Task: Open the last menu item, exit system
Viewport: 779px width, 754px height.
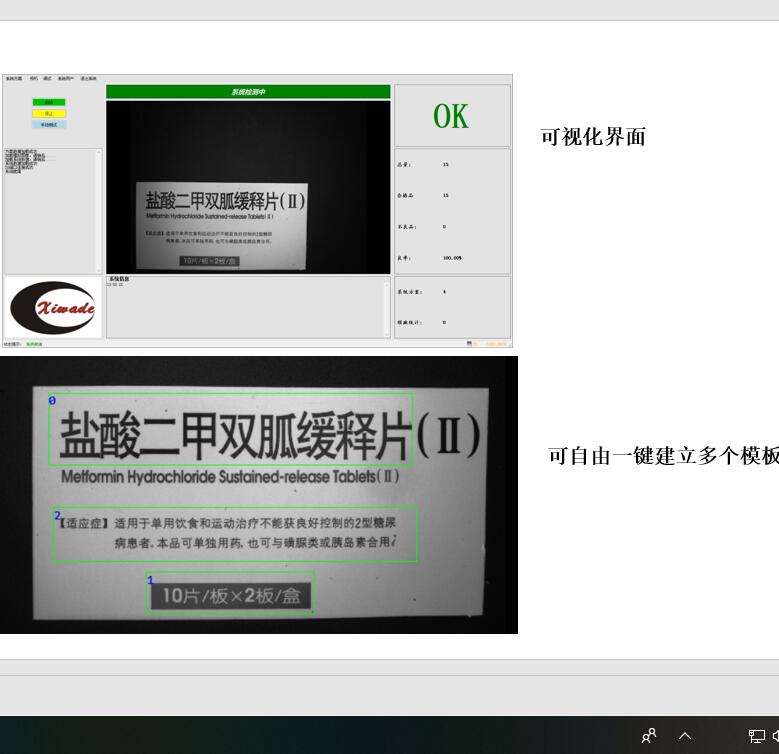Action: click(88, 78)
